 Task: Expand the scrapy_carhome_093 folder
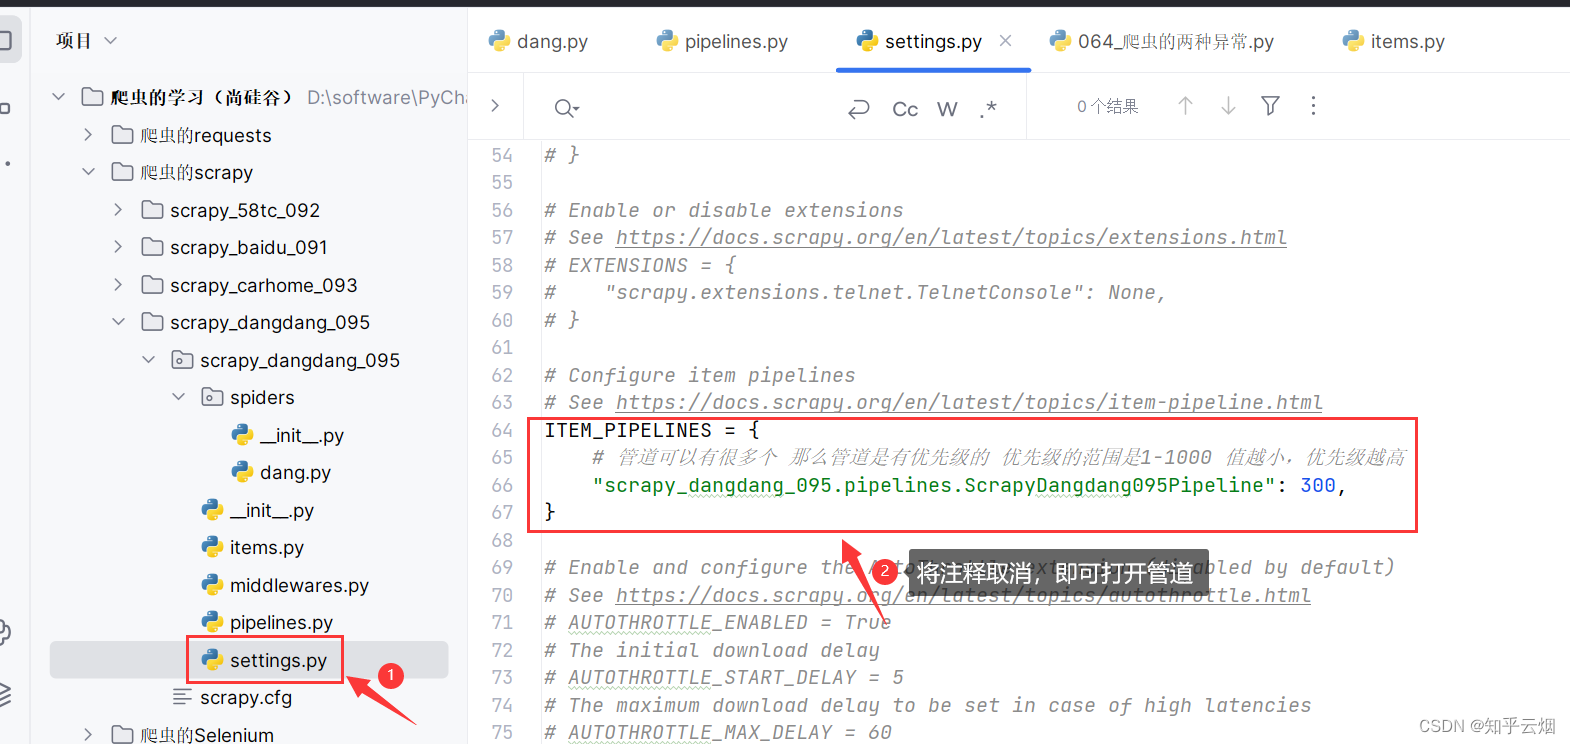[x=118, y=285]
